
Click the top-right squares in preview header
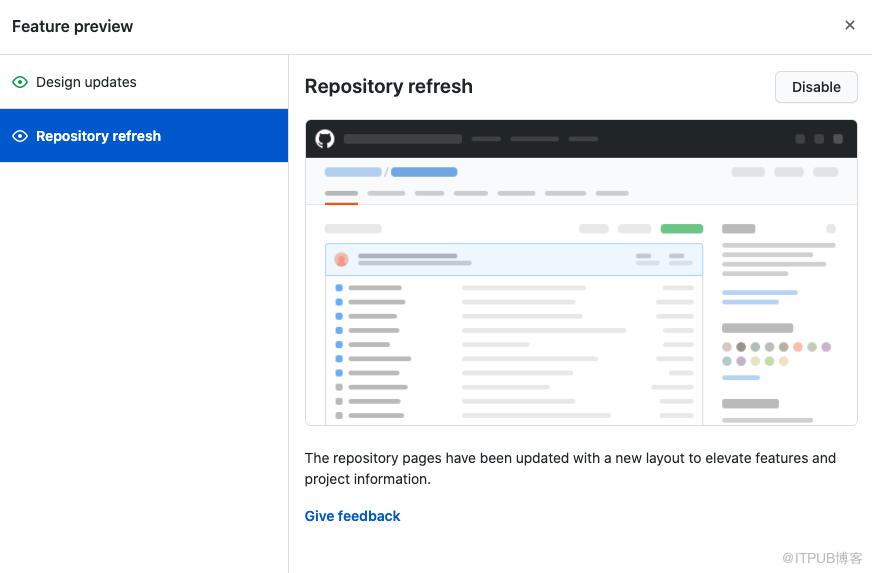[819, 139]
